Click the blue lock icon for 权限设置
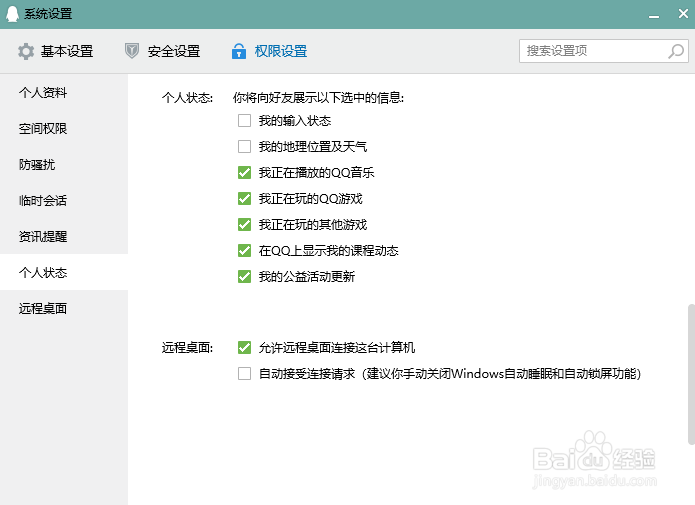 (239, 51)
